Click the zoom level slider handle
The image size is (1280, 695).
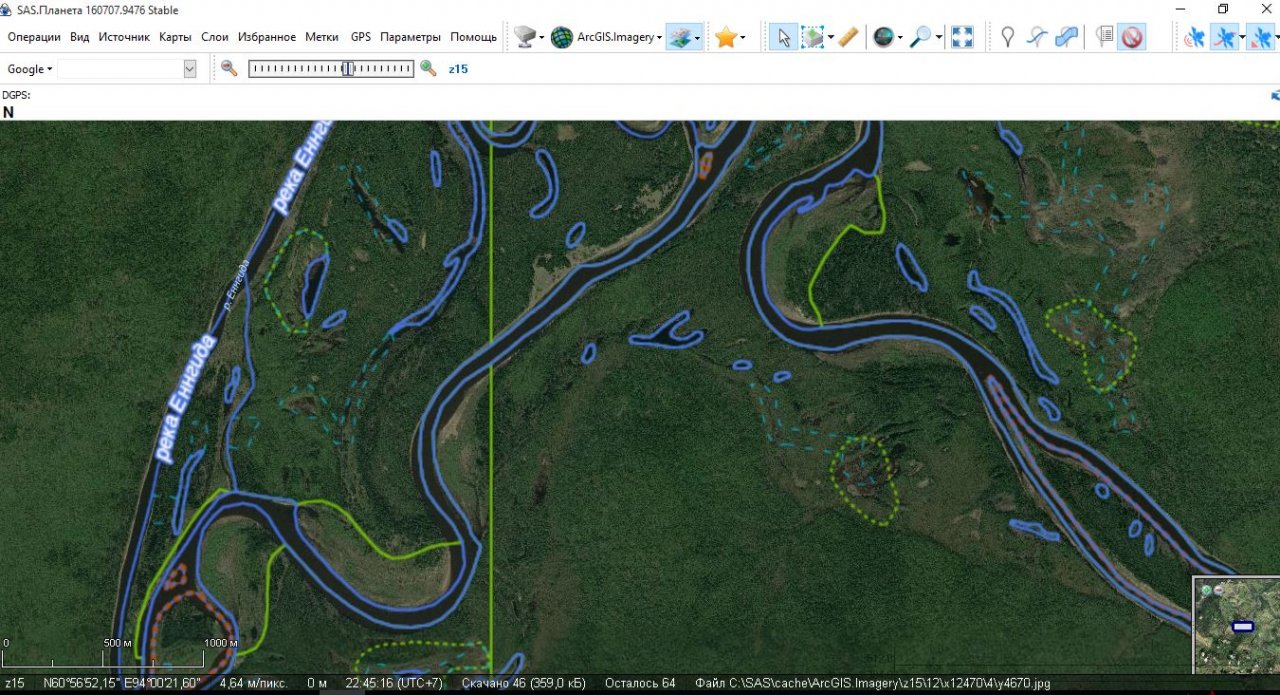pyautogui.click(x=347, y=68)
